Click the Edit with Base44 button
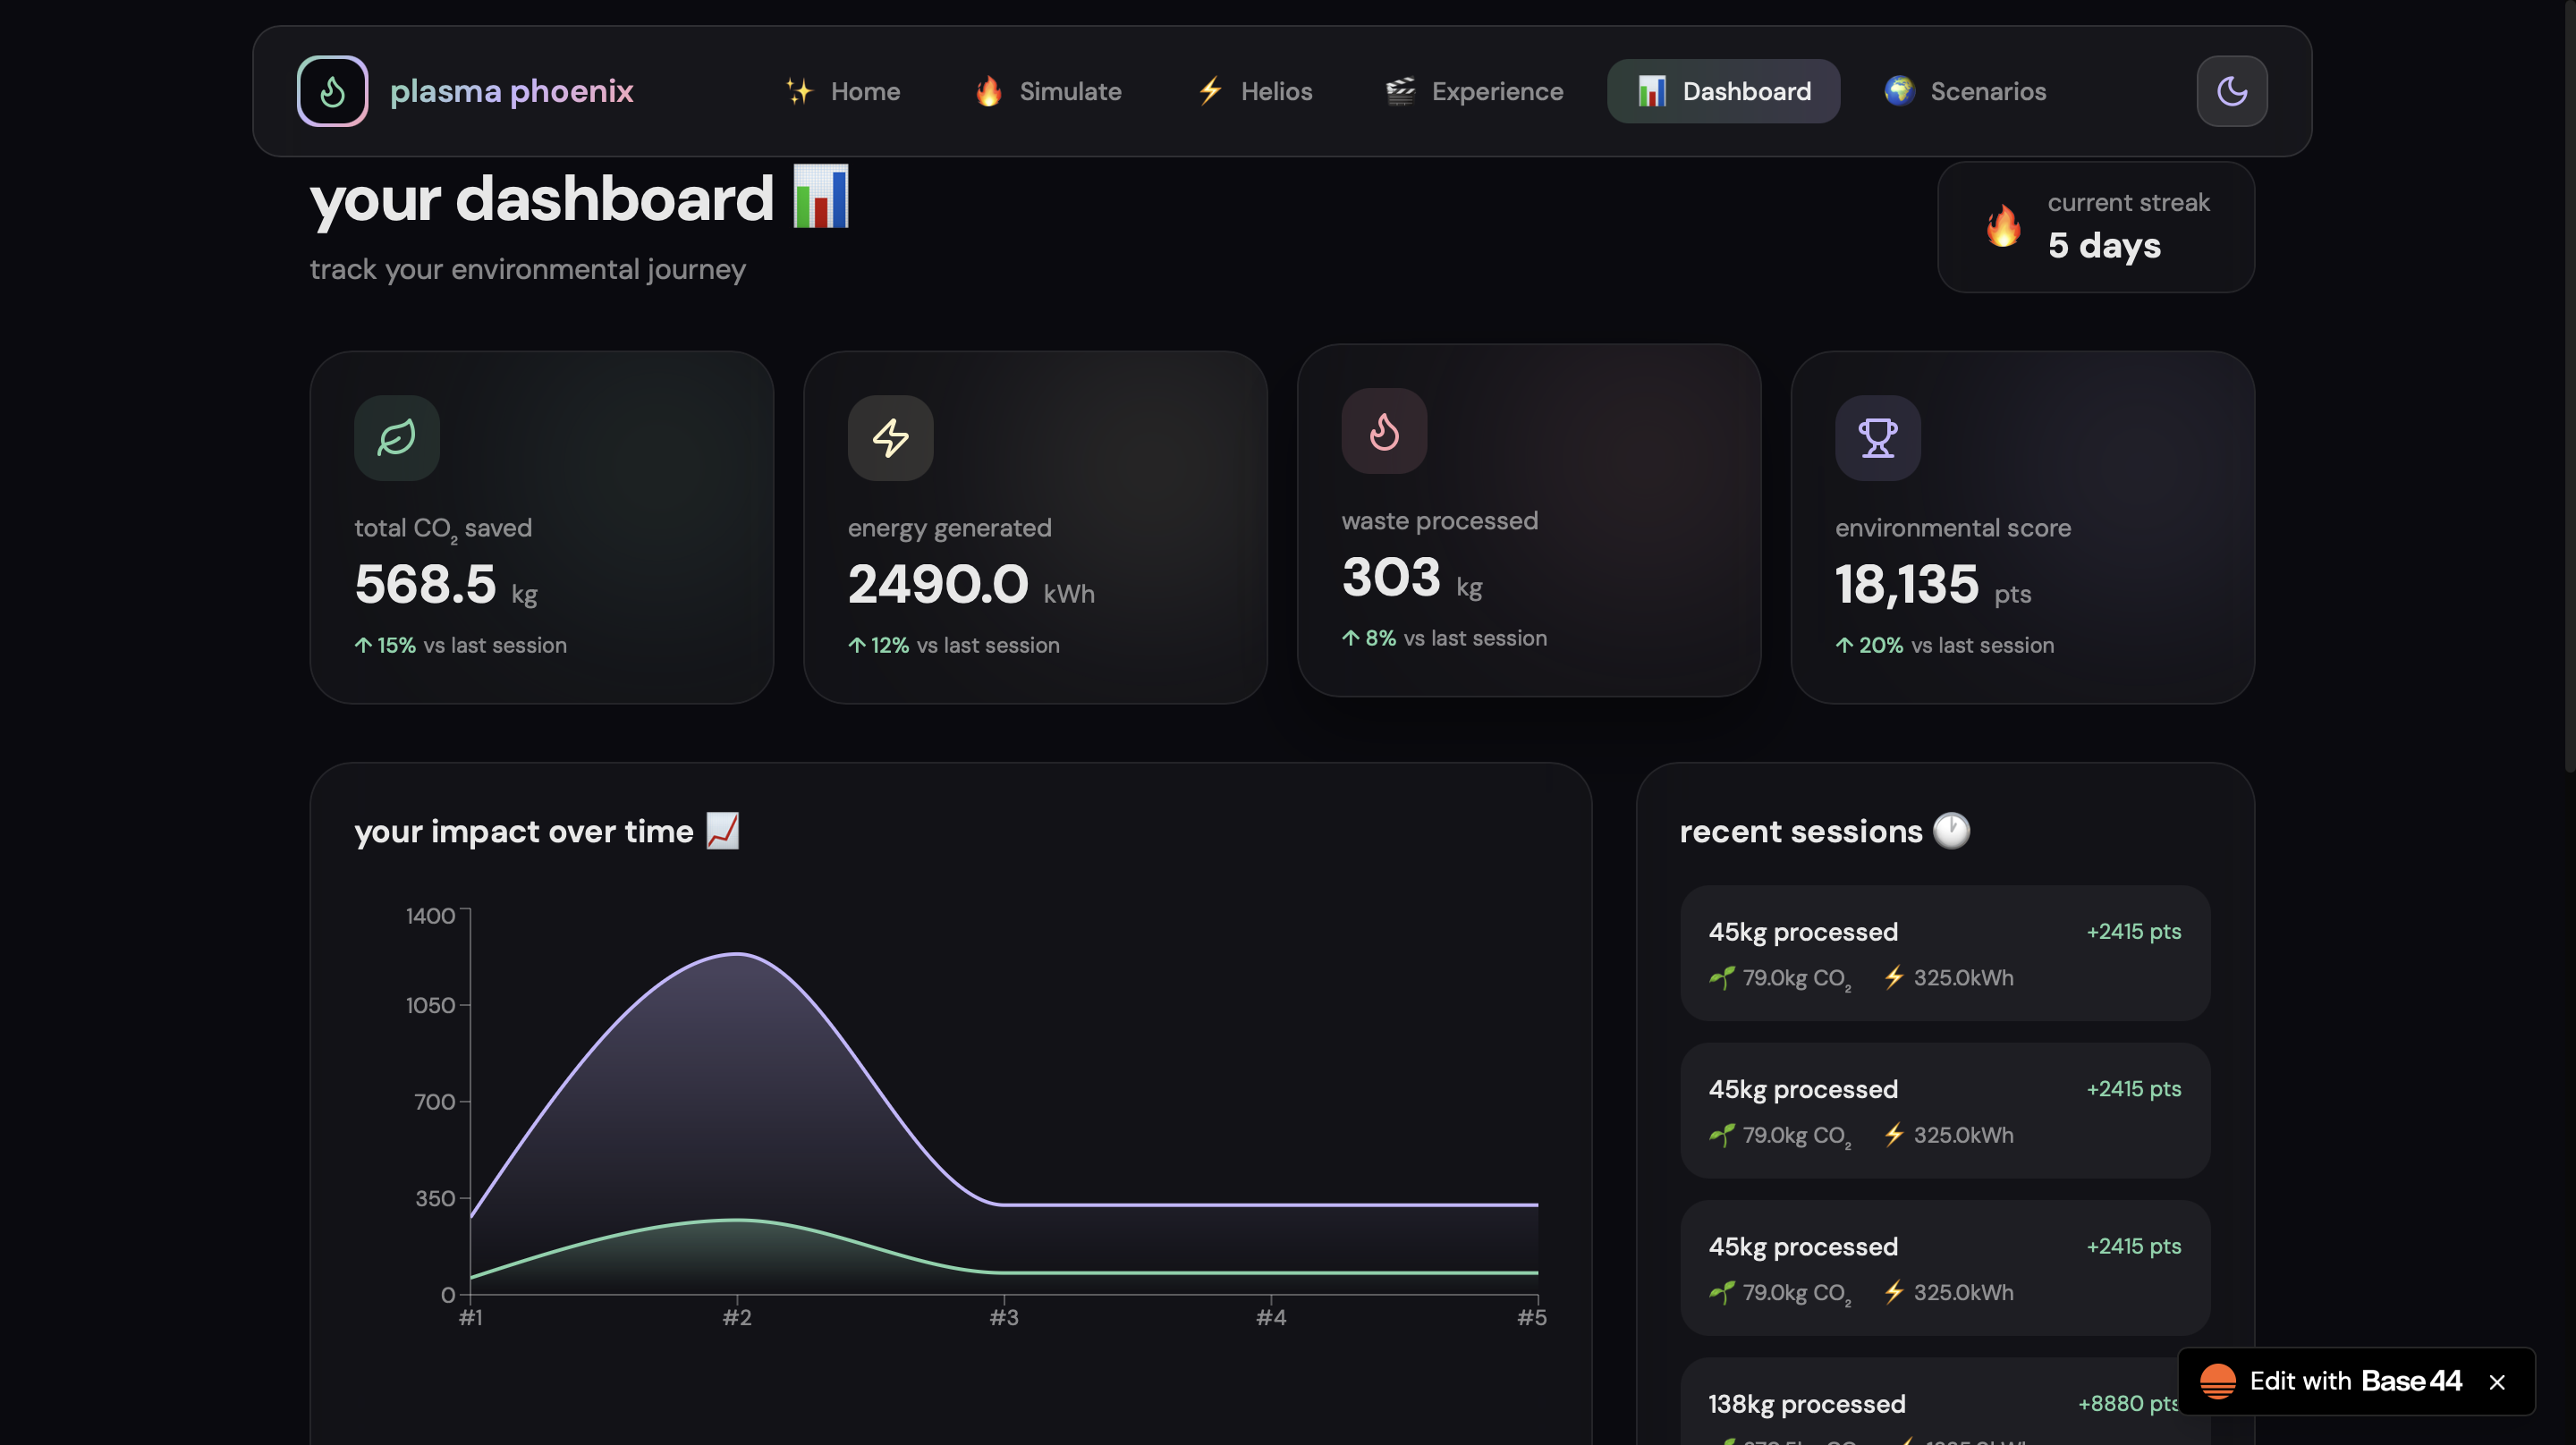The height and width of the screenshot is (1445, 2576). (2355, 1381)
